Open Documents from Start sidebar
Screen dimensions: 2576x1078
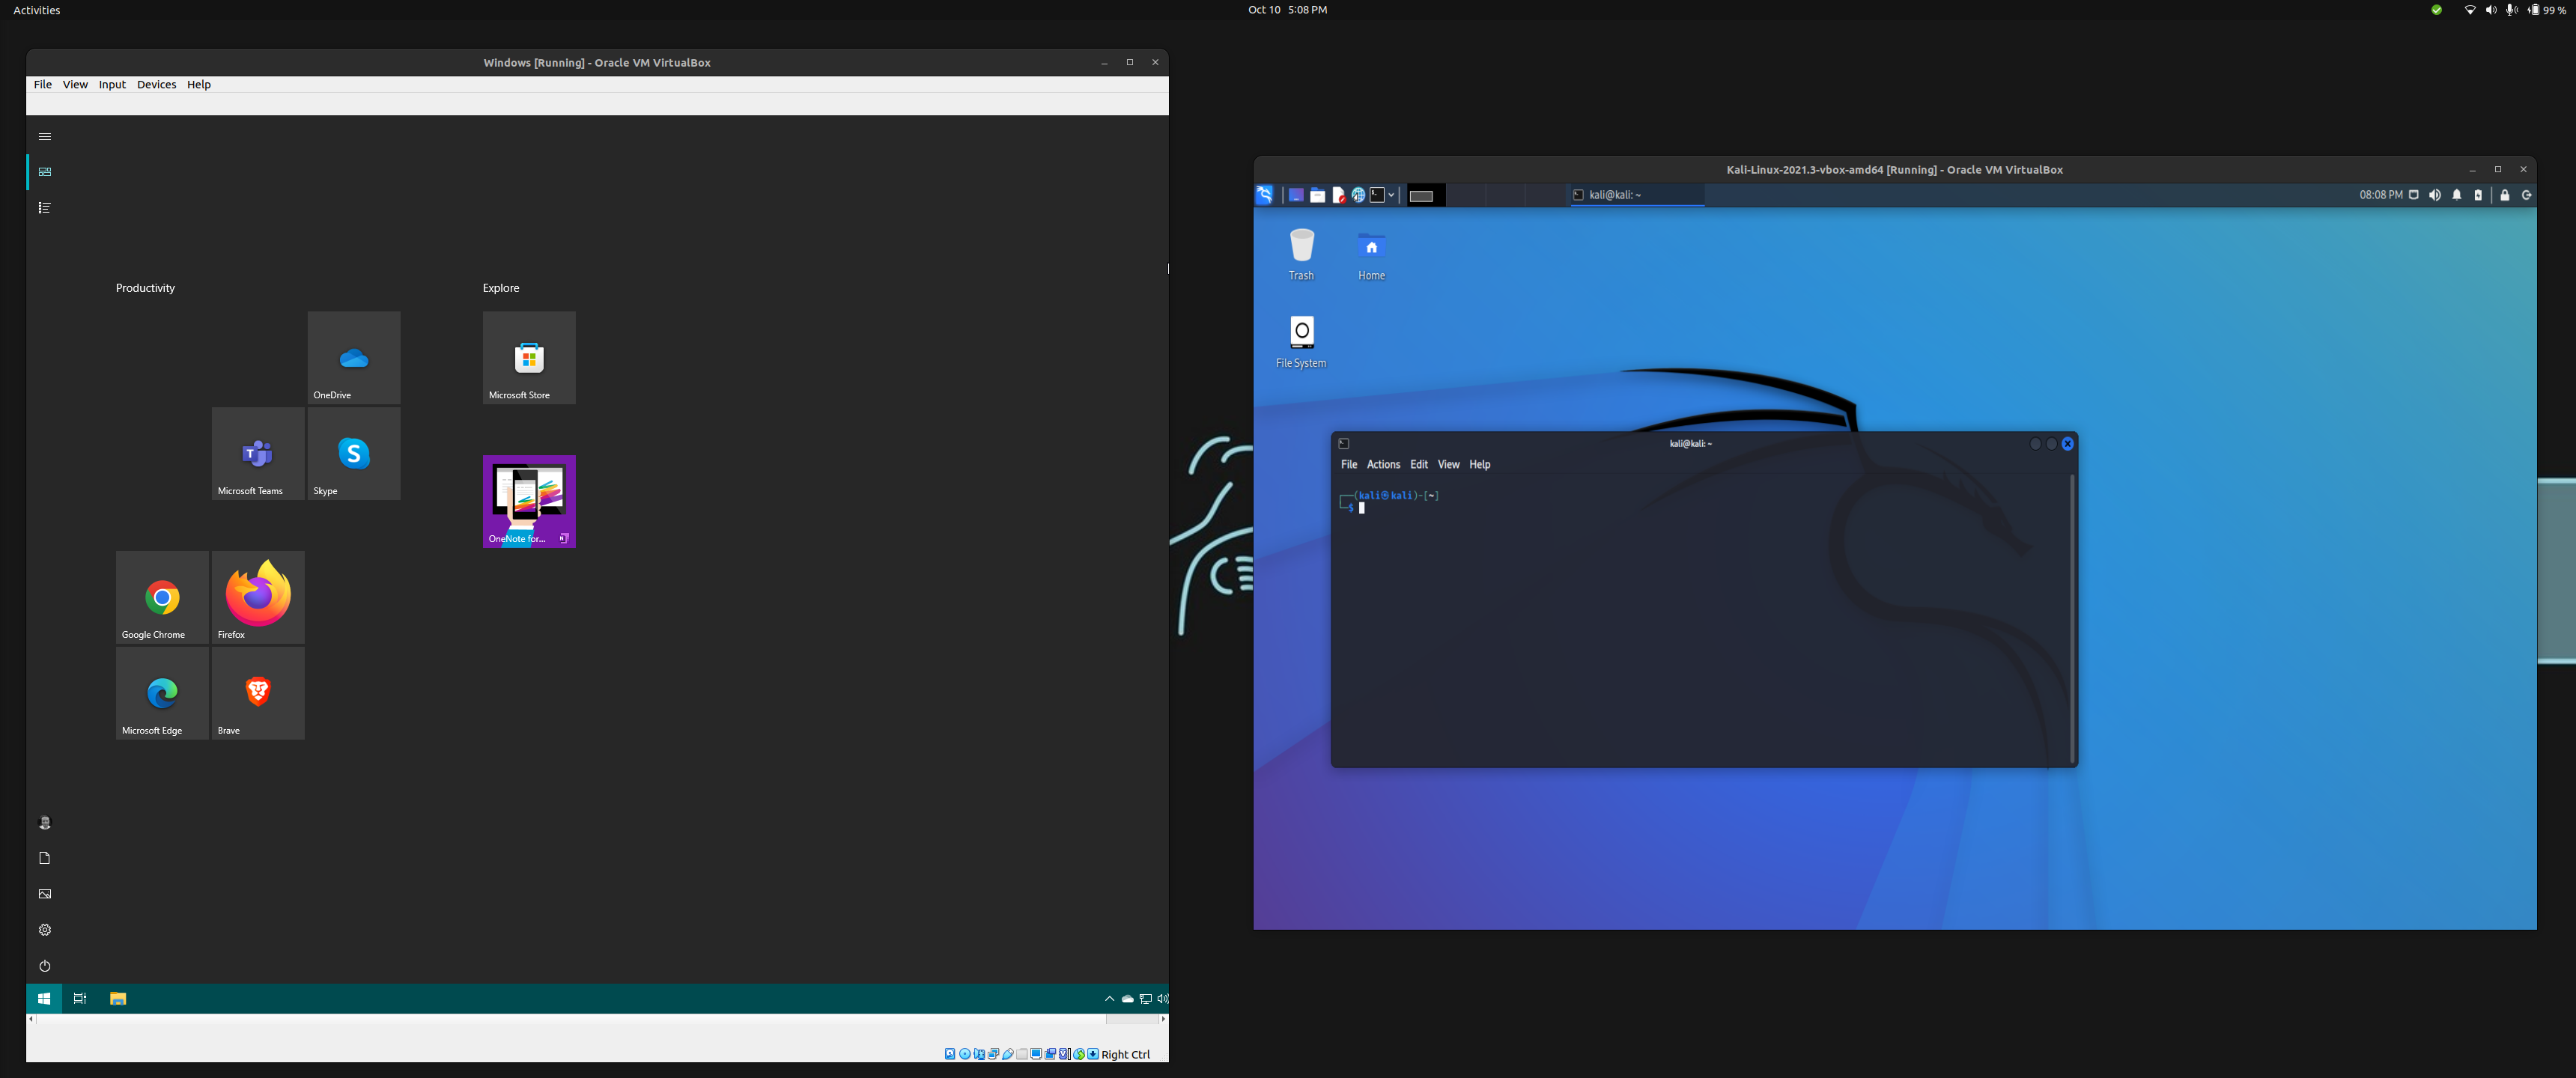pos(45,858)
